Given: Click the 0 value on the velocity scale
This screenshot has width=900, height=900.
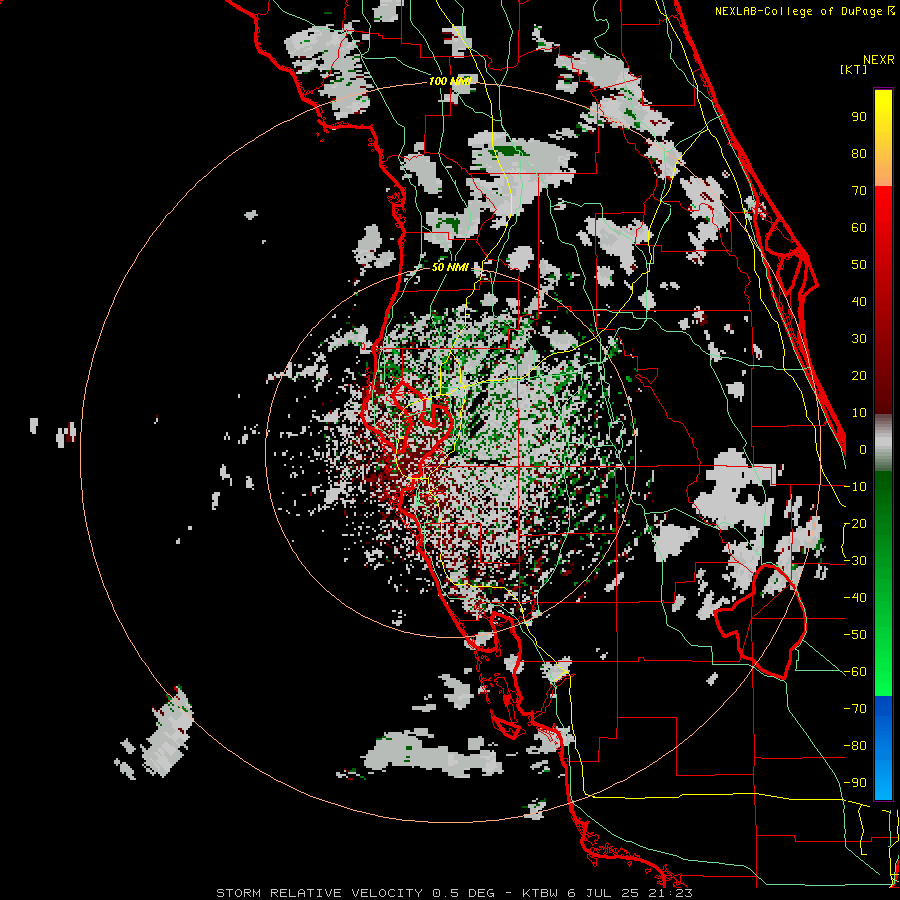Looking at the screenshot, I should [x=863, y=449].
